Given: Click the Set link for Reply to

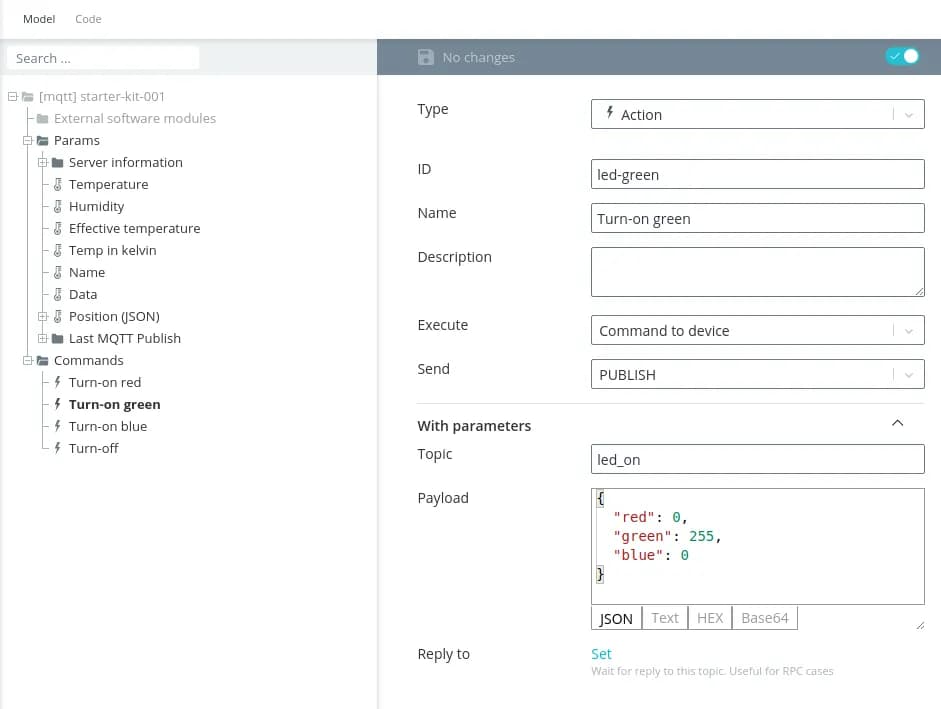Looking at the screenshot, I should coord(601,654).
